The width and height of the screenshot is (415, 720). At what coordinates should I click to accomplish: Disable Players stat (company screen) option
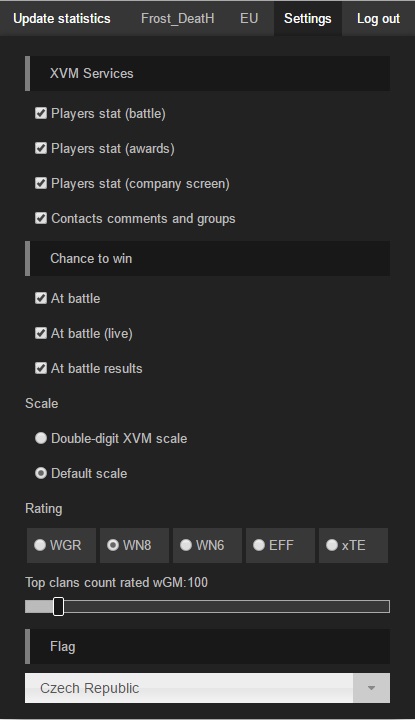tap(41, 183)
